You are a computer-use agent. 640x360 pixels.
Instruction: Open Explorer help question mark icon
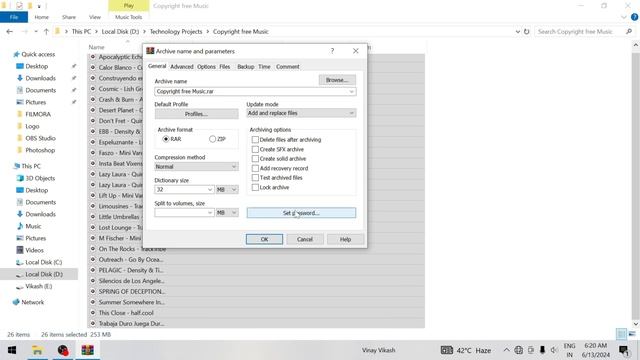(x=634, y=17)
